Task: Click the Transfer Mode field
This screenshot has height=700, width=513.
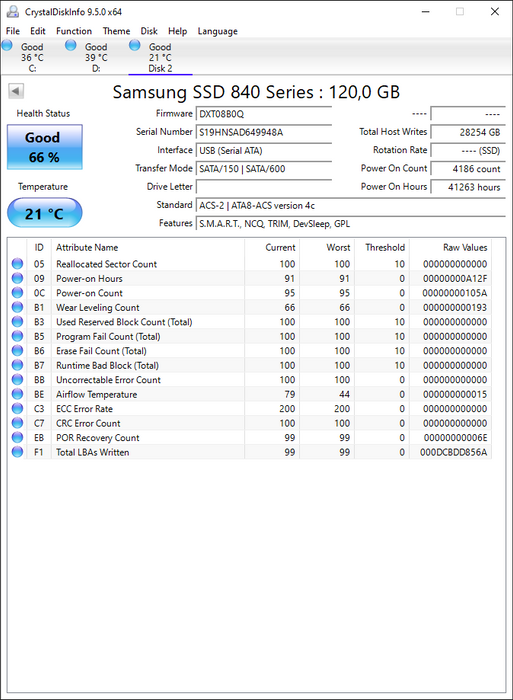Action: click(264, 169)
